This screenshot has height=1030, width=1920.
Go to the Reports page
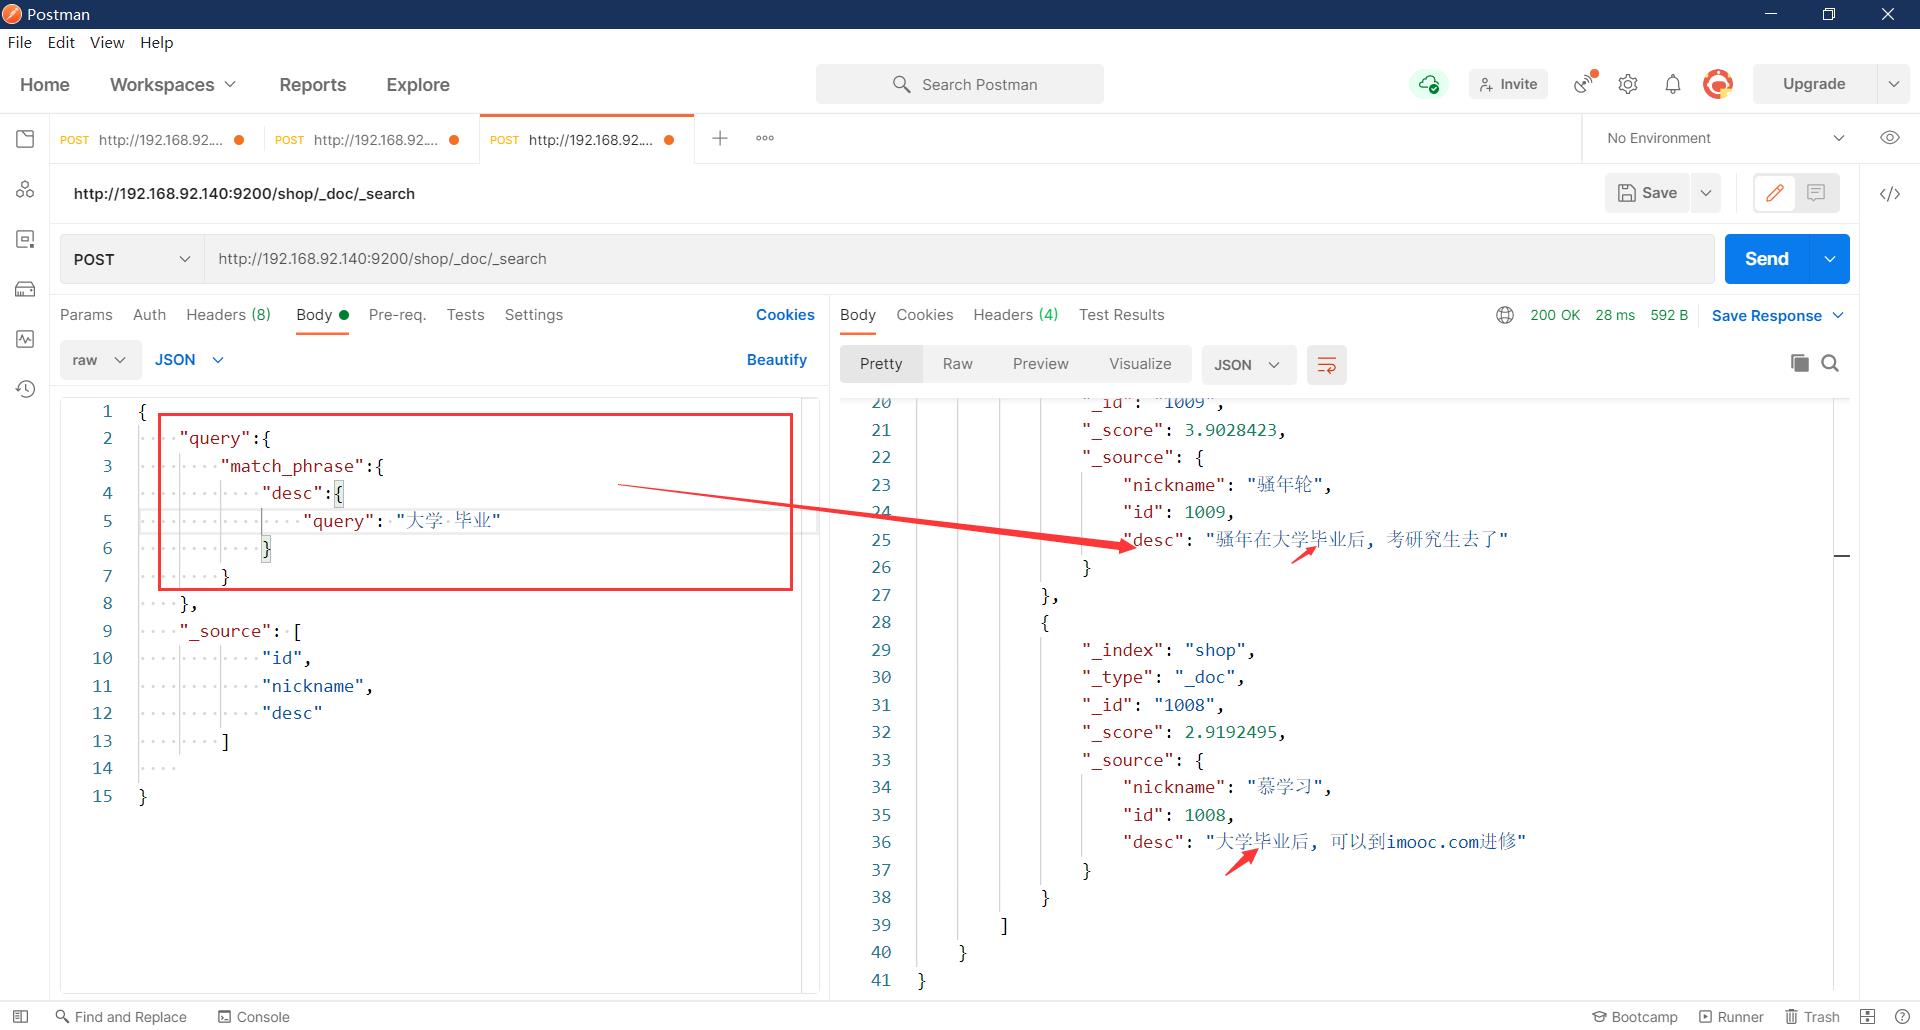313,85
